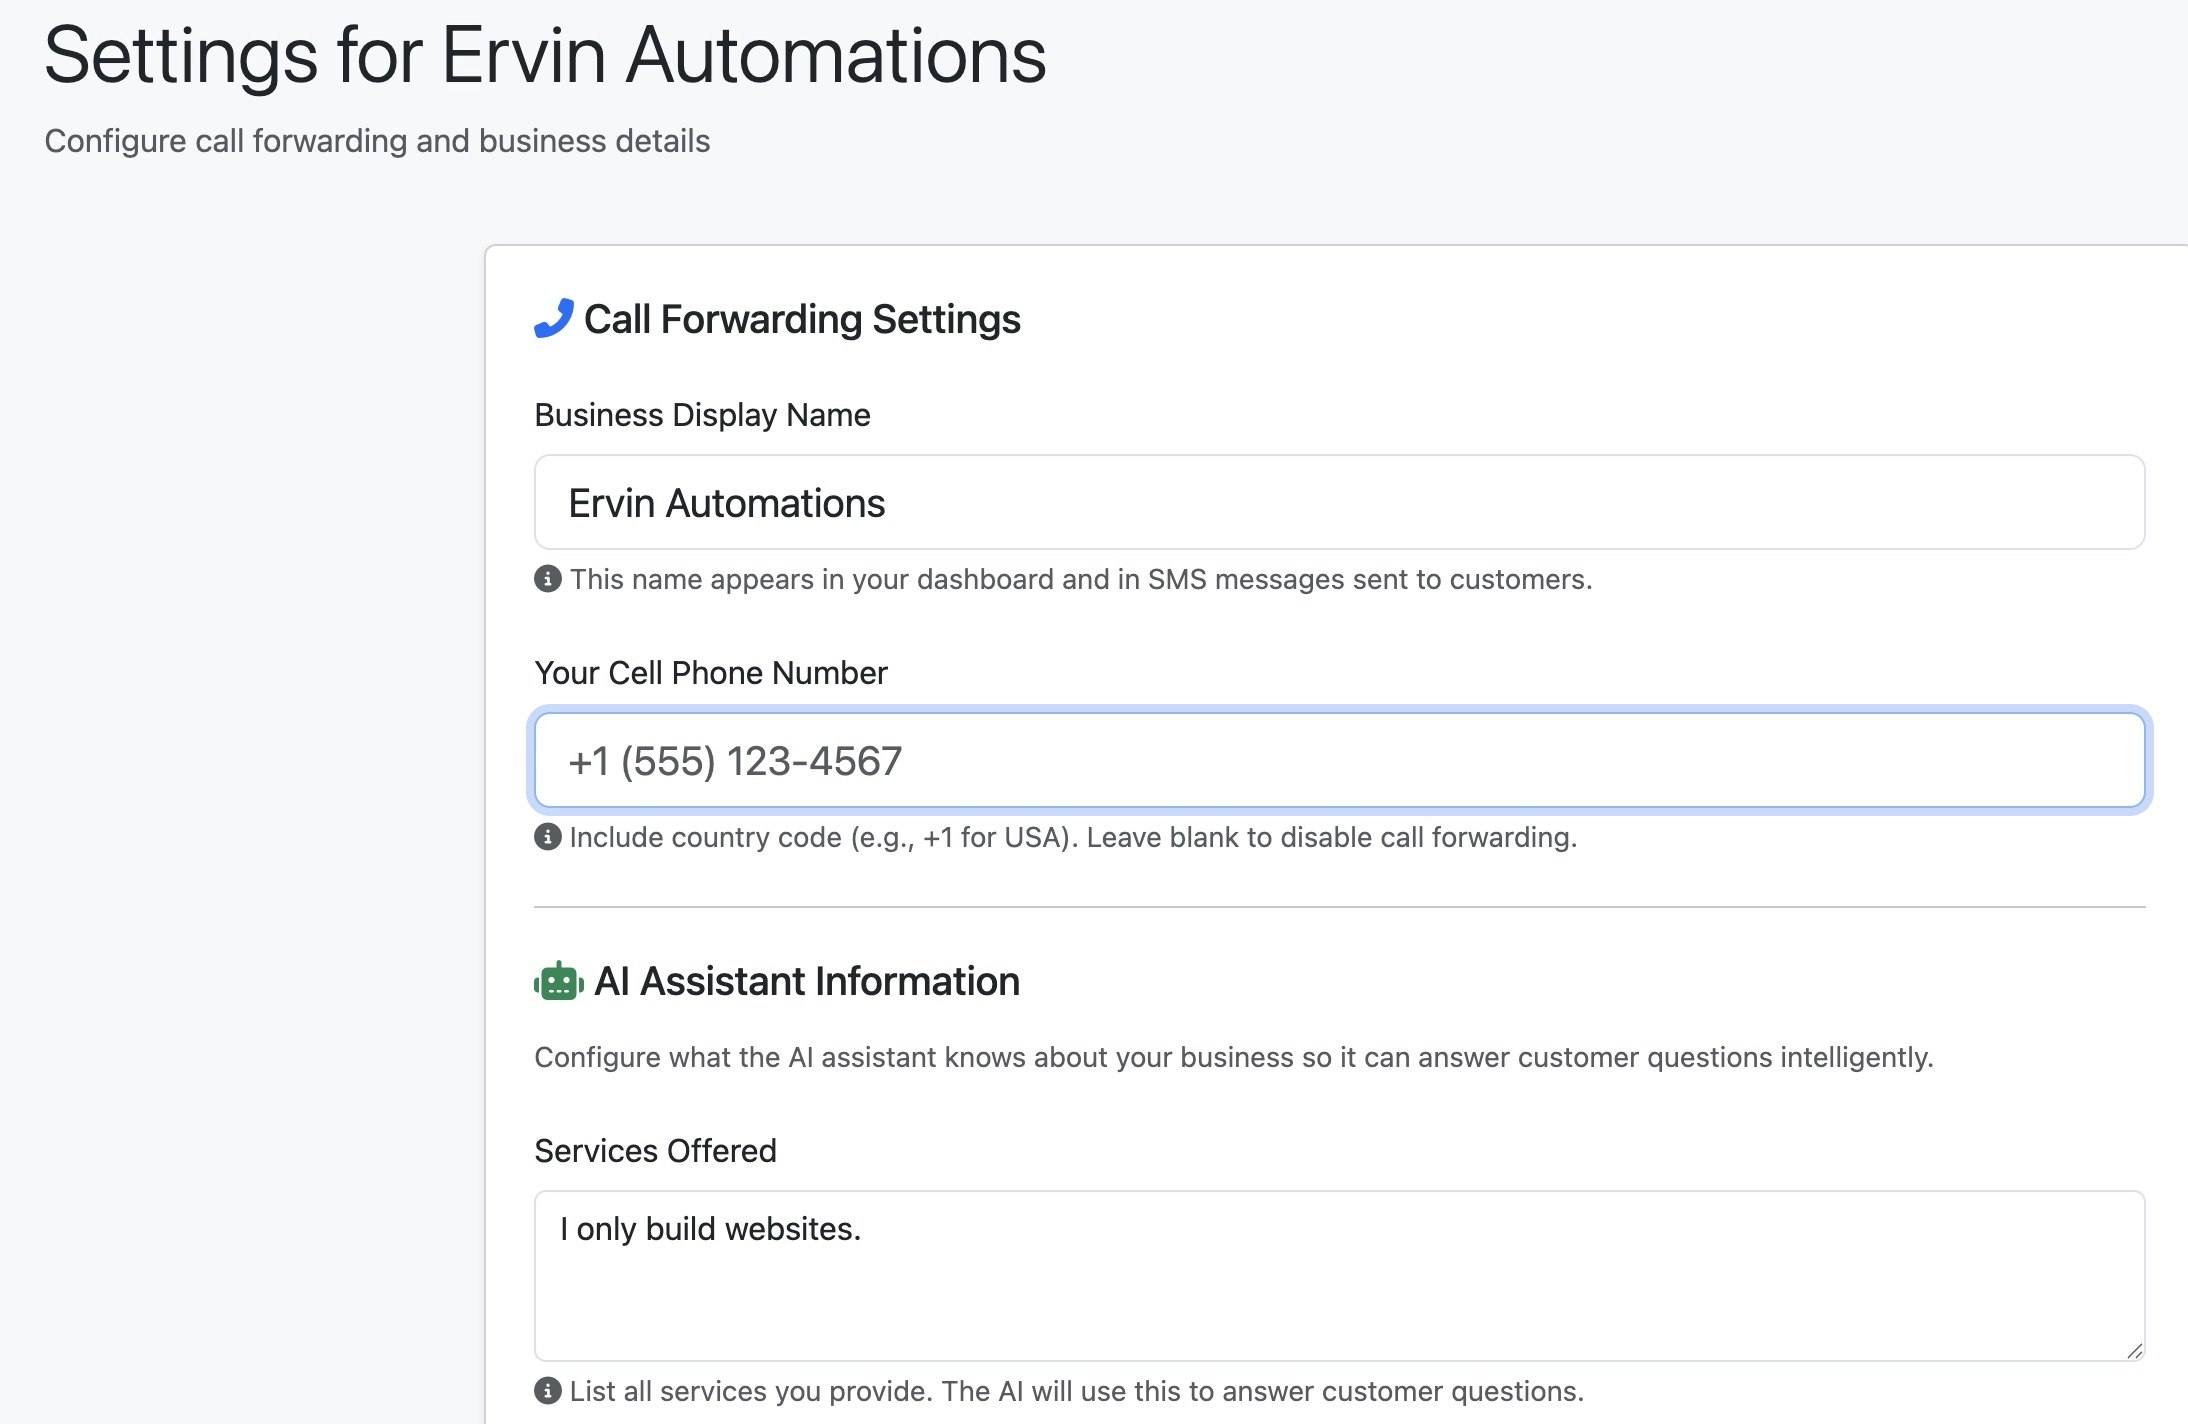Click the Your Cell Phone Number label
The image size is (2188, 1424).
click(x=710, y=672)
